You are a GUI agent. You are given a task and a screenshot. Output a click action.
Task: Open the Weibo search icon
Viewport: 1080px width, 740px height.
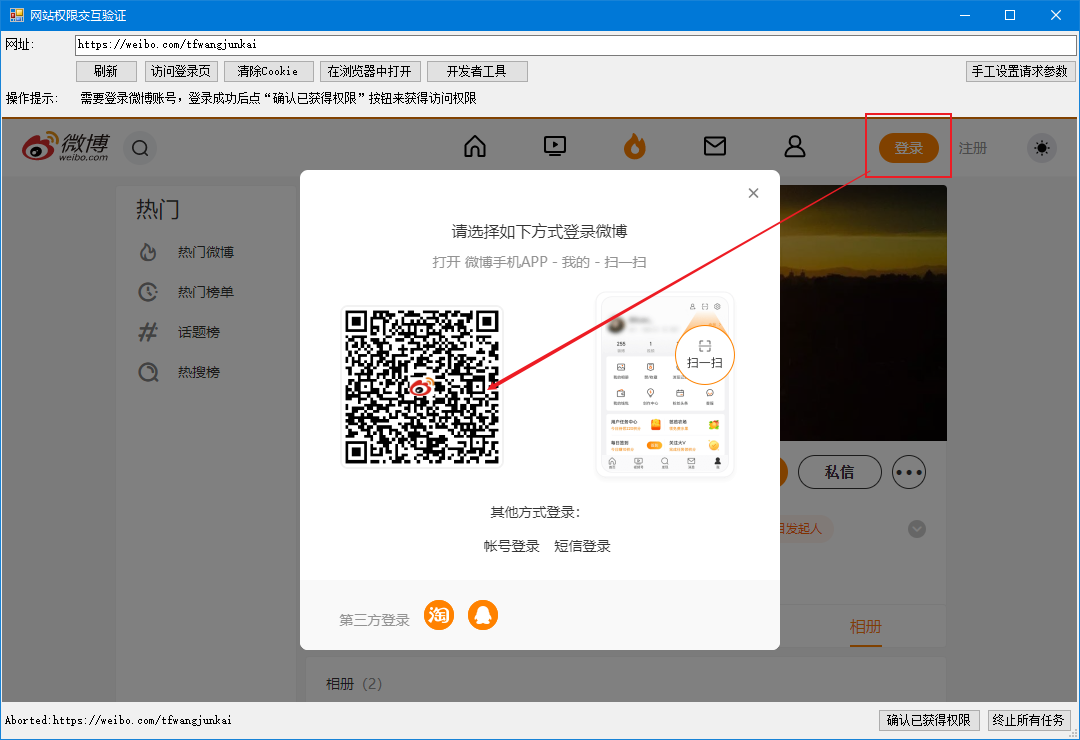click(x=140, y=148)
